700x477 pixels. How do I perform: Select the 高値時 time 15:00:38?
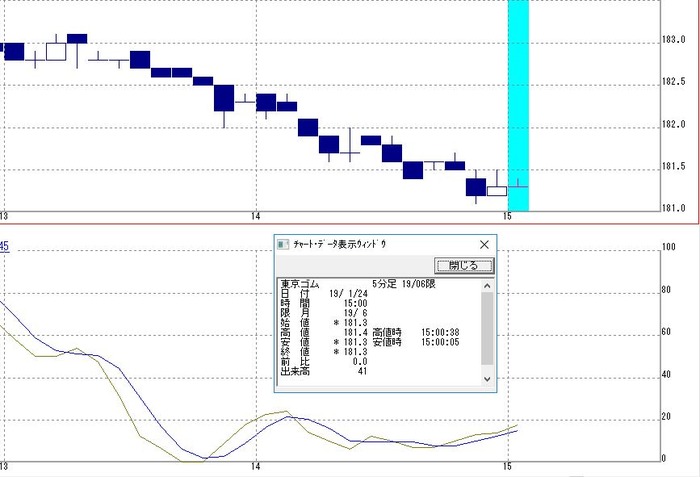coord(440,332)
